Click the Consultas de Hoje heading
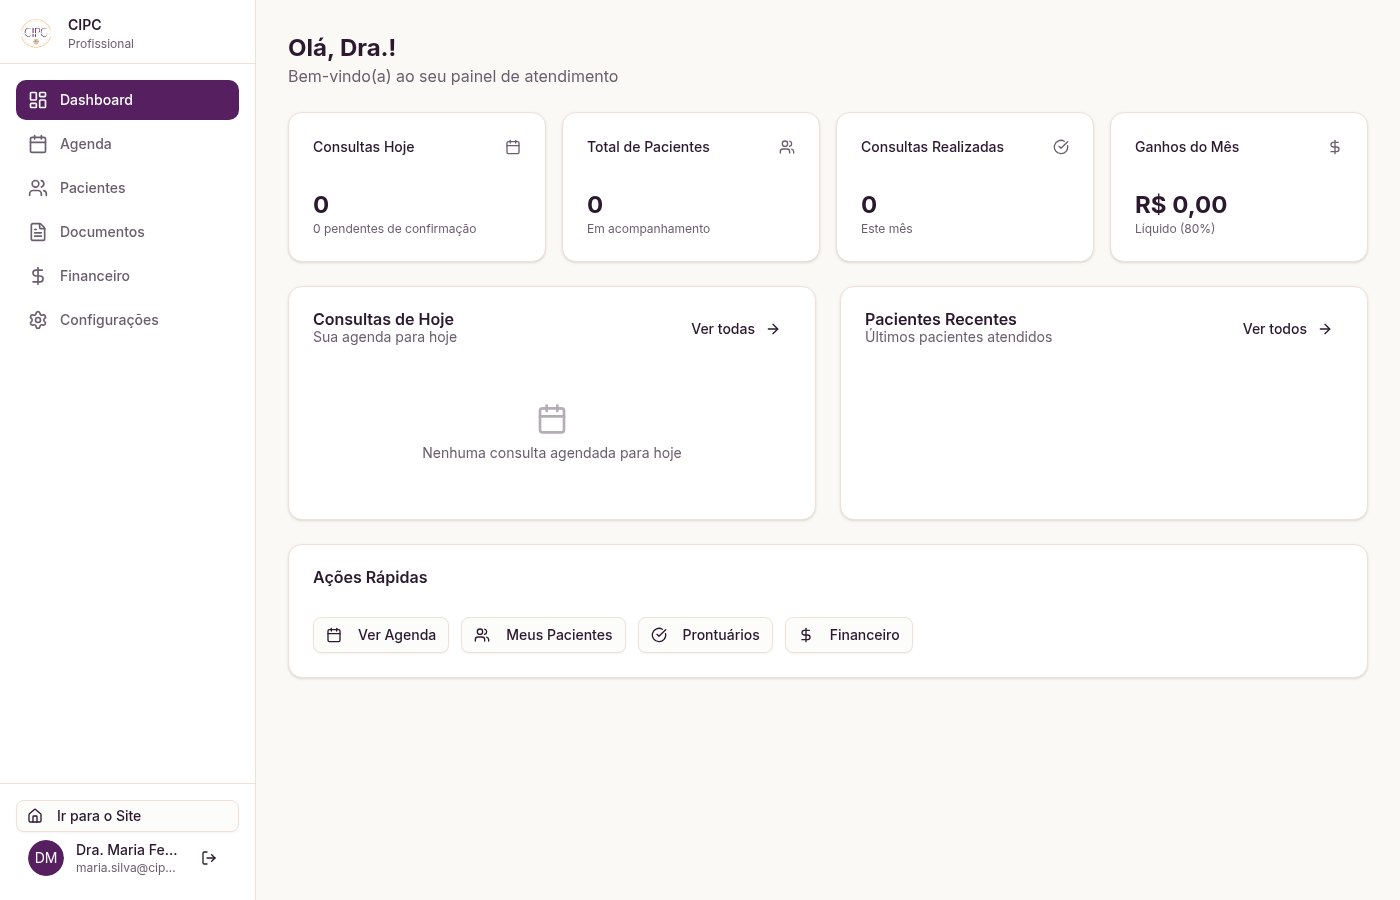Screen dimensions: 1400x900 click(383, 319)
